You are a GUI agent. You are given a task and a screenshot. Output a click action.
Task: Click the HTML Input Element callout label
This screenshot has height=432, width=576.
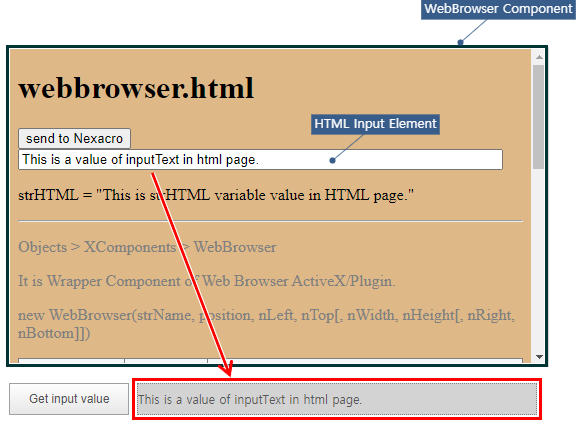tap(375, 124)
